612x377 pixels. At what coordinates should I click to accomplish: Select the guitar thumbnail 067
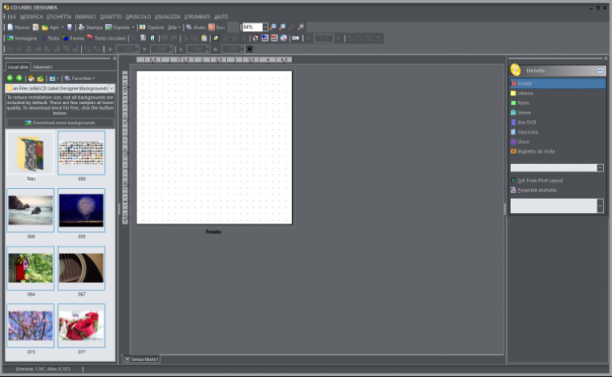pyautogui.click(x=81, y=268)
